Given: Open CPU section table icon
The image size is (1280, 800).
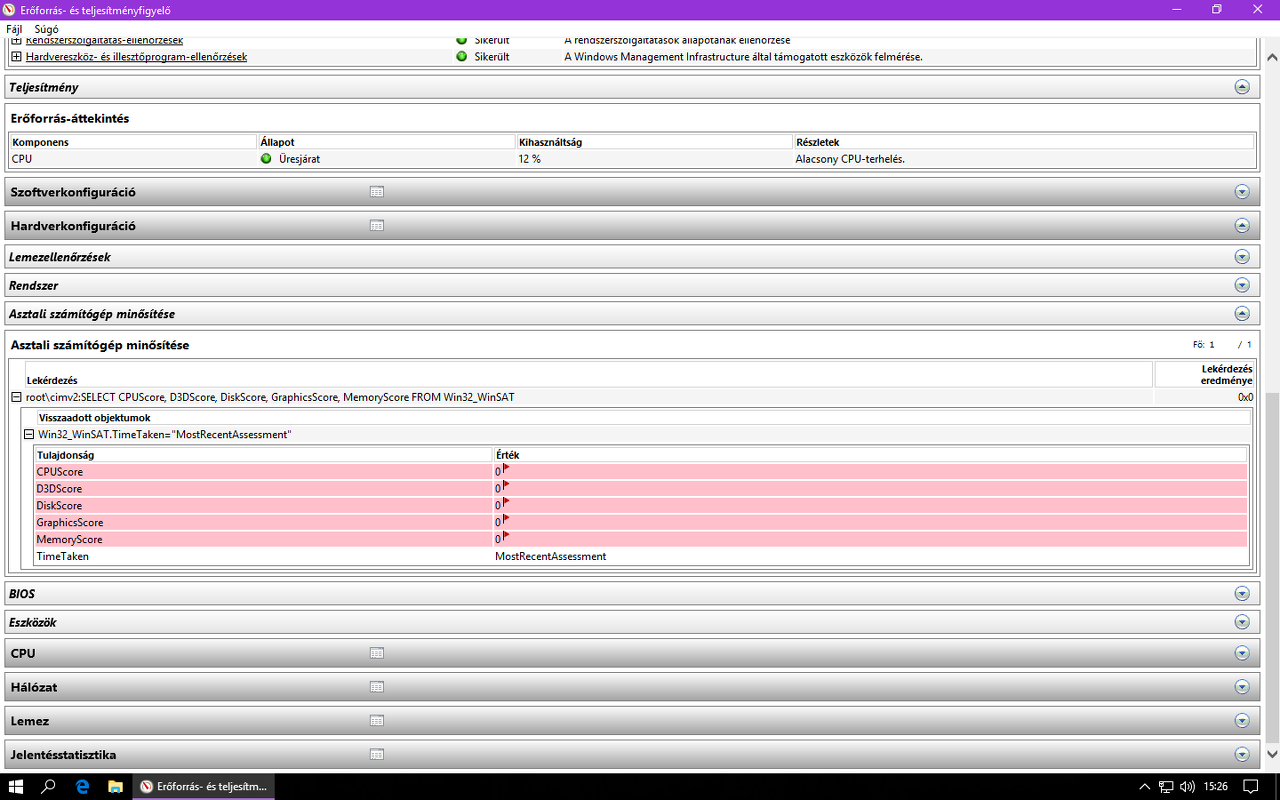Looking at the screenshot, I should click(x=377, y=654).
